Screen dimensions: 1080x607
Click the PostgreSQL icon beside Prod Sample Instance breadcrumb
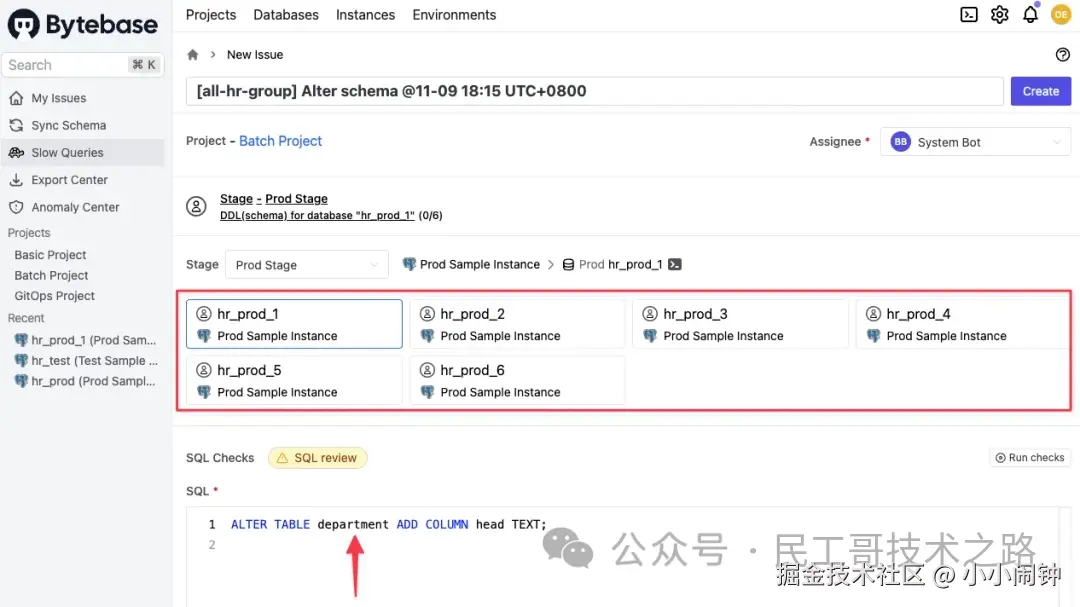409,265
